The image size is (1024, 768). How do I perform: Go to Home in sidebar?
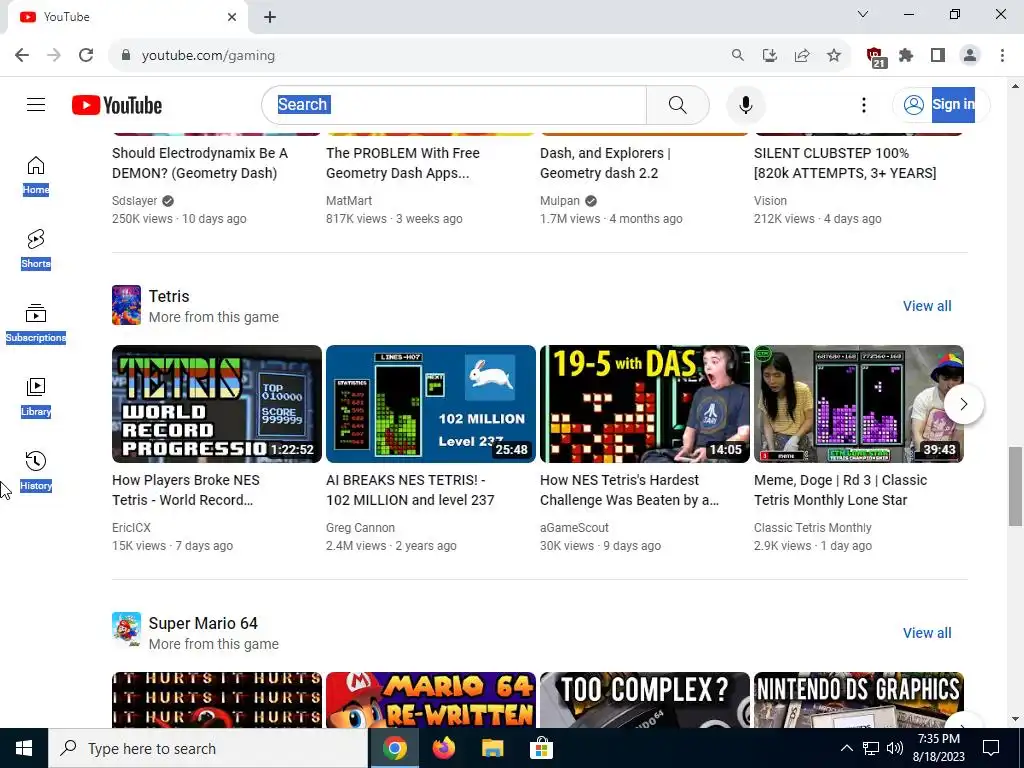point(36,176)
